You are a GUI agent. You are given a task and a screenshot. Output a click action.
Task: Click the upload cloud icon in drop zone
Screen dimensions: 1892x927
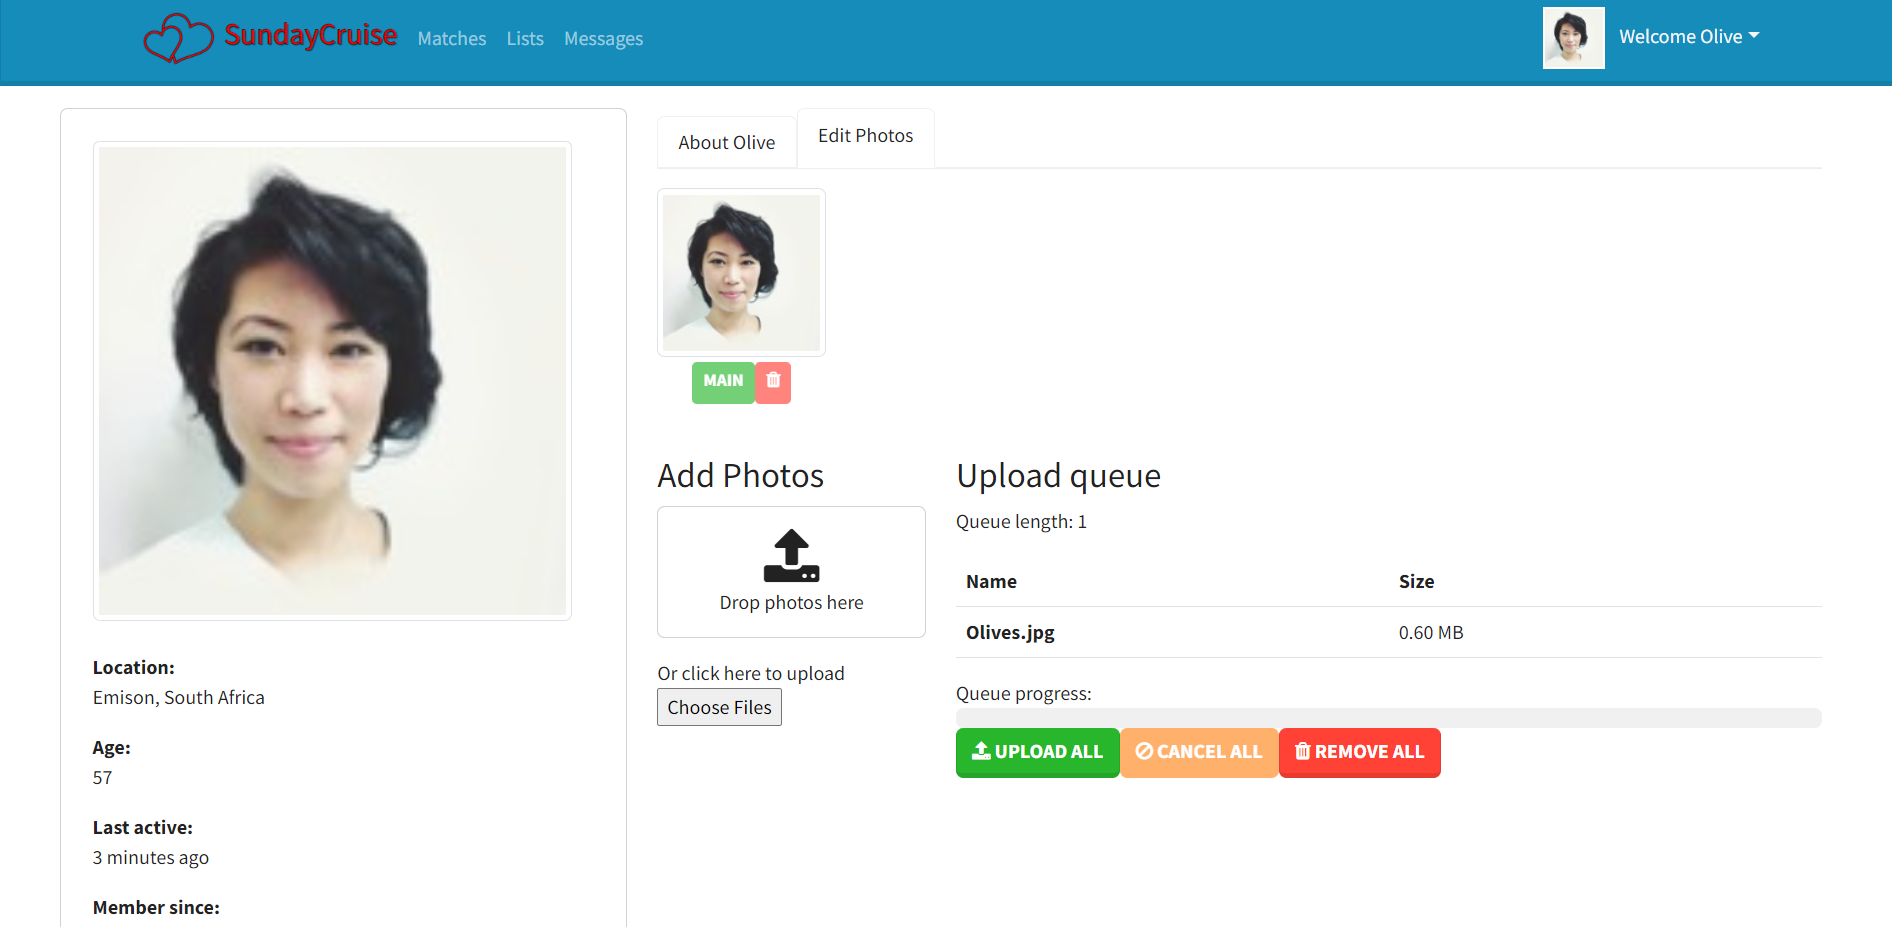click(x=790, y=556)
